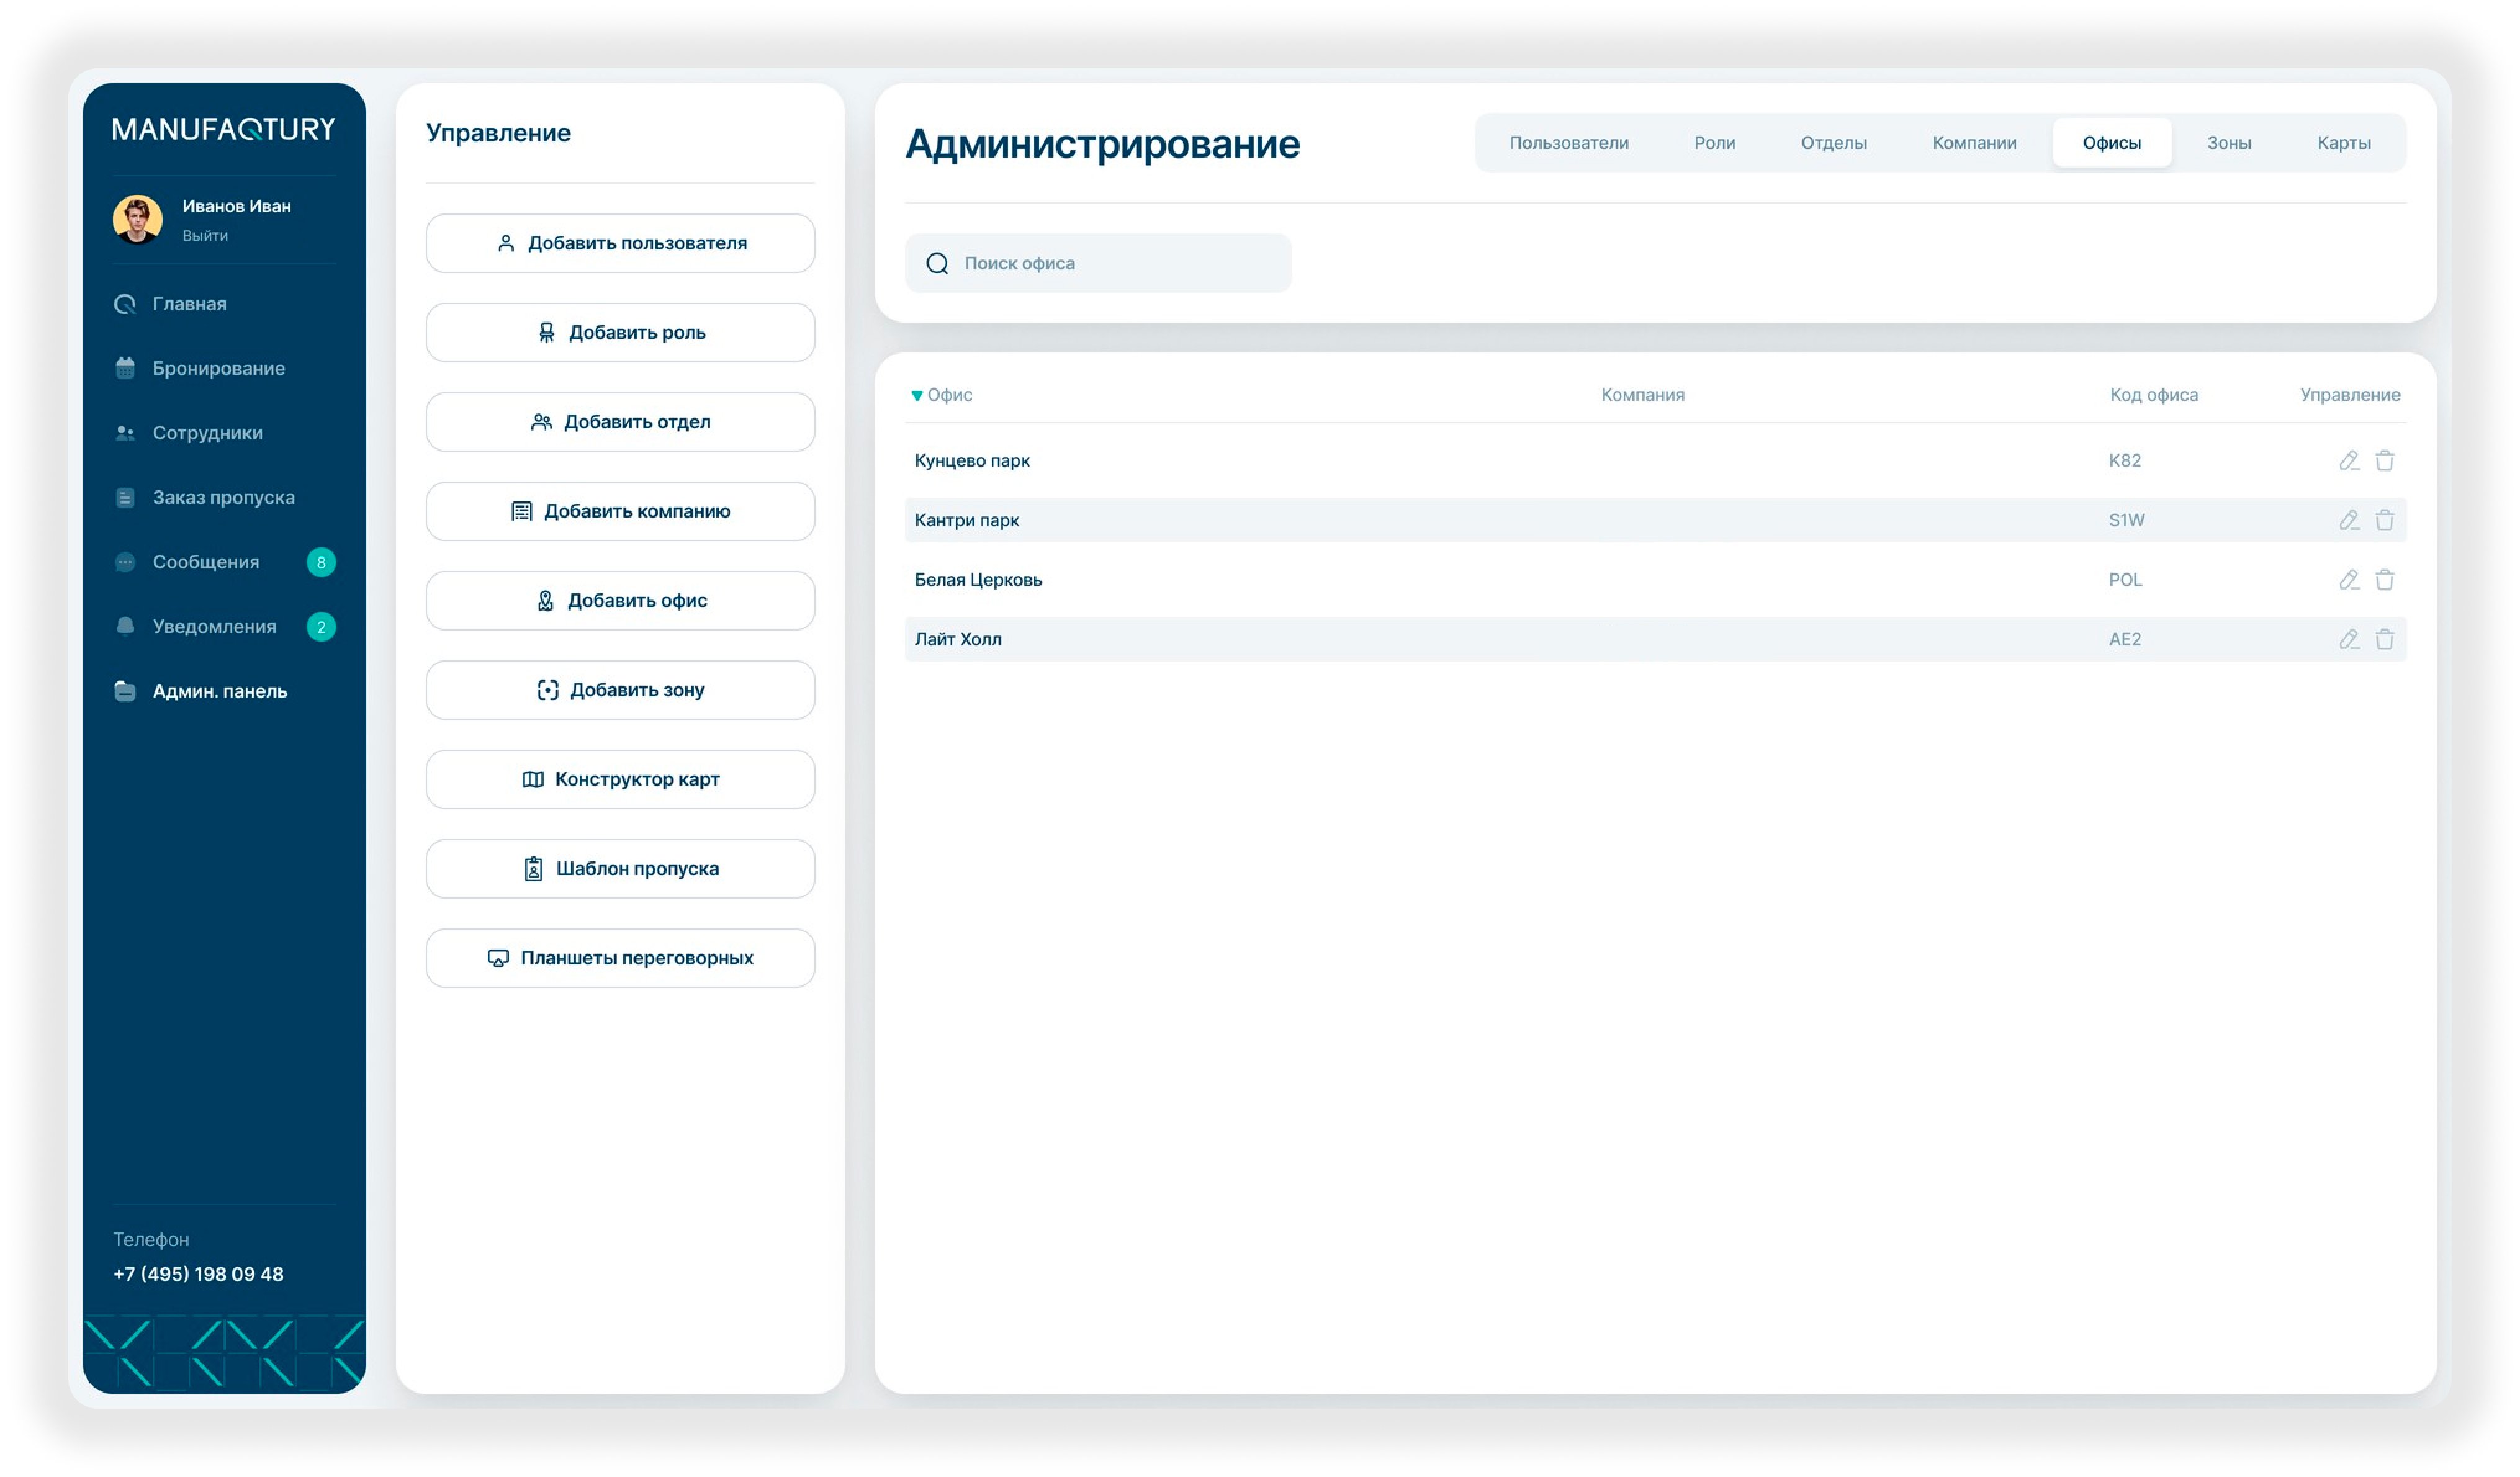The width and height of the screenshot is (2520, 1477).
Task: Delete the Лайт Холл office via trash icon
Action: (x=2384, y=639)
